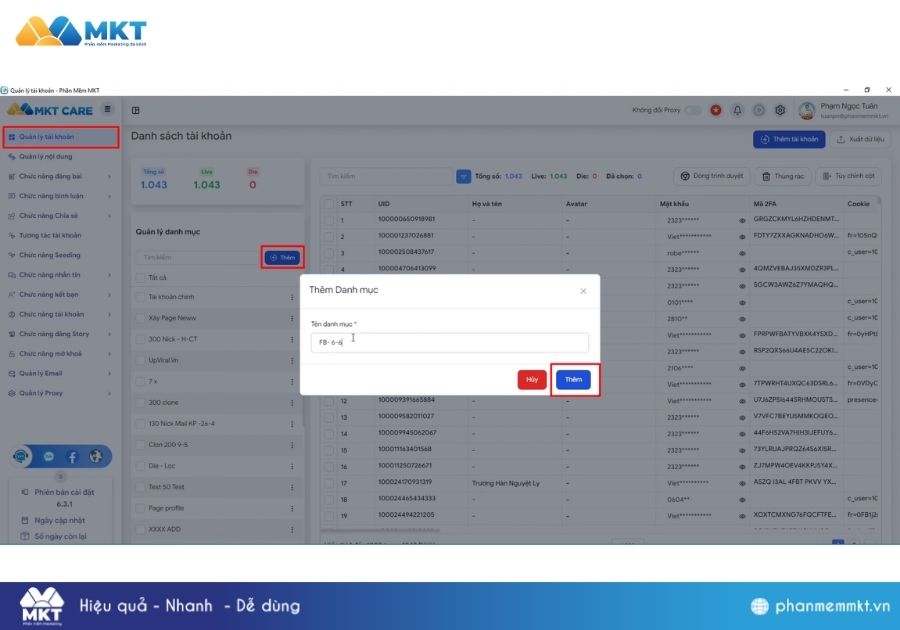Open options menu for UpViralVn category
Screen dimensions: 900x630
tap(292, 360)
